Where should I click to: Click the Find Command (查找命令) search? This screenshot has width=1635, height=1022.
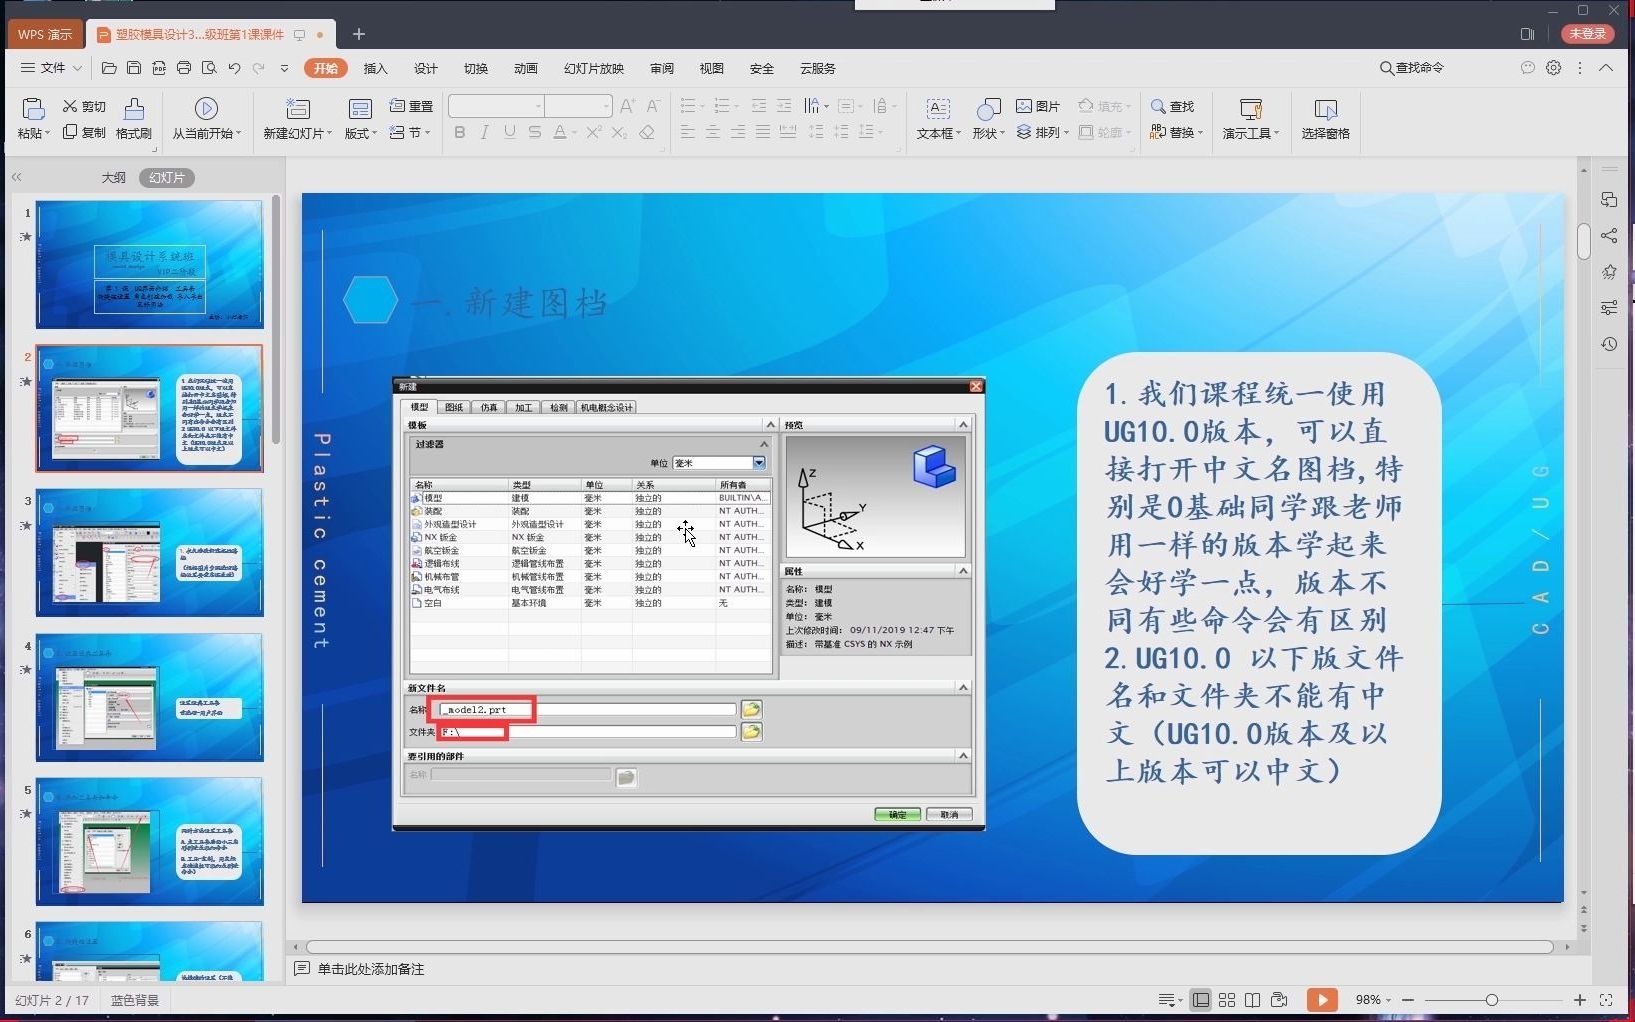(x=1412, y=68)
